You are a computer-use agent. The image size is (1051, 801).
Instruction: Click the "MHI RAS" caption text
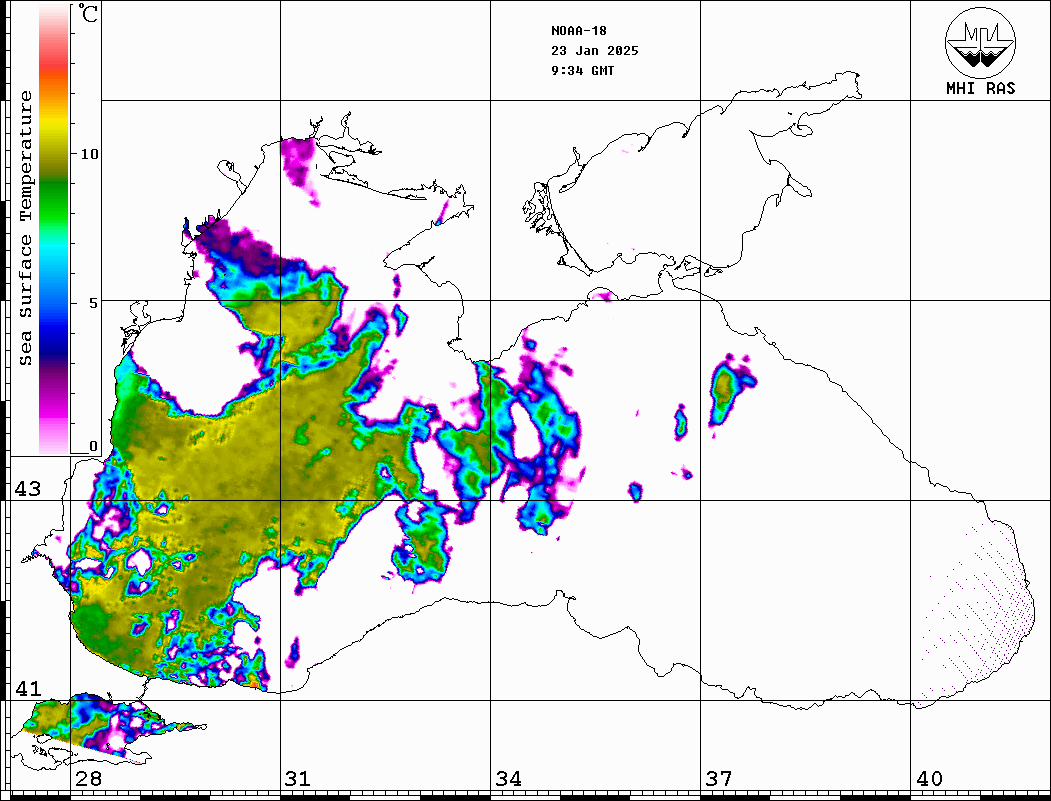(x=981, y=88)
